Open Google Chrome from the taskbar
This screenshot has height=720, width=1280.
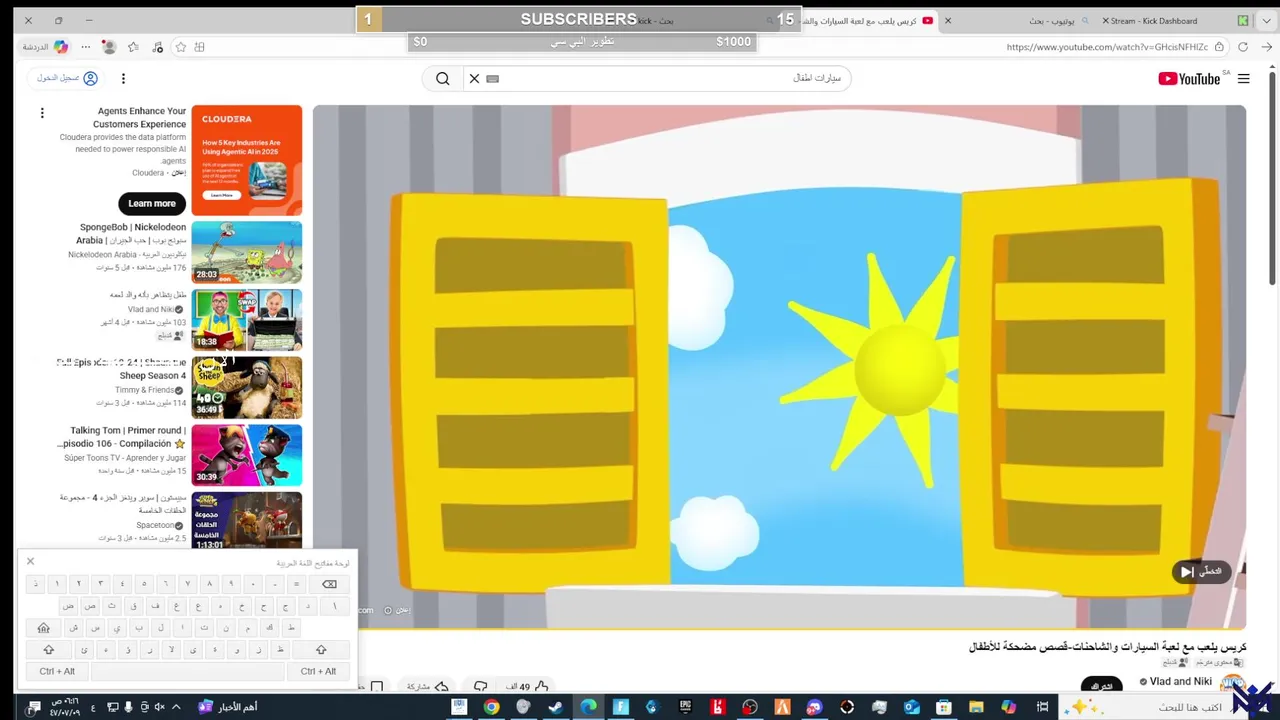491,707
